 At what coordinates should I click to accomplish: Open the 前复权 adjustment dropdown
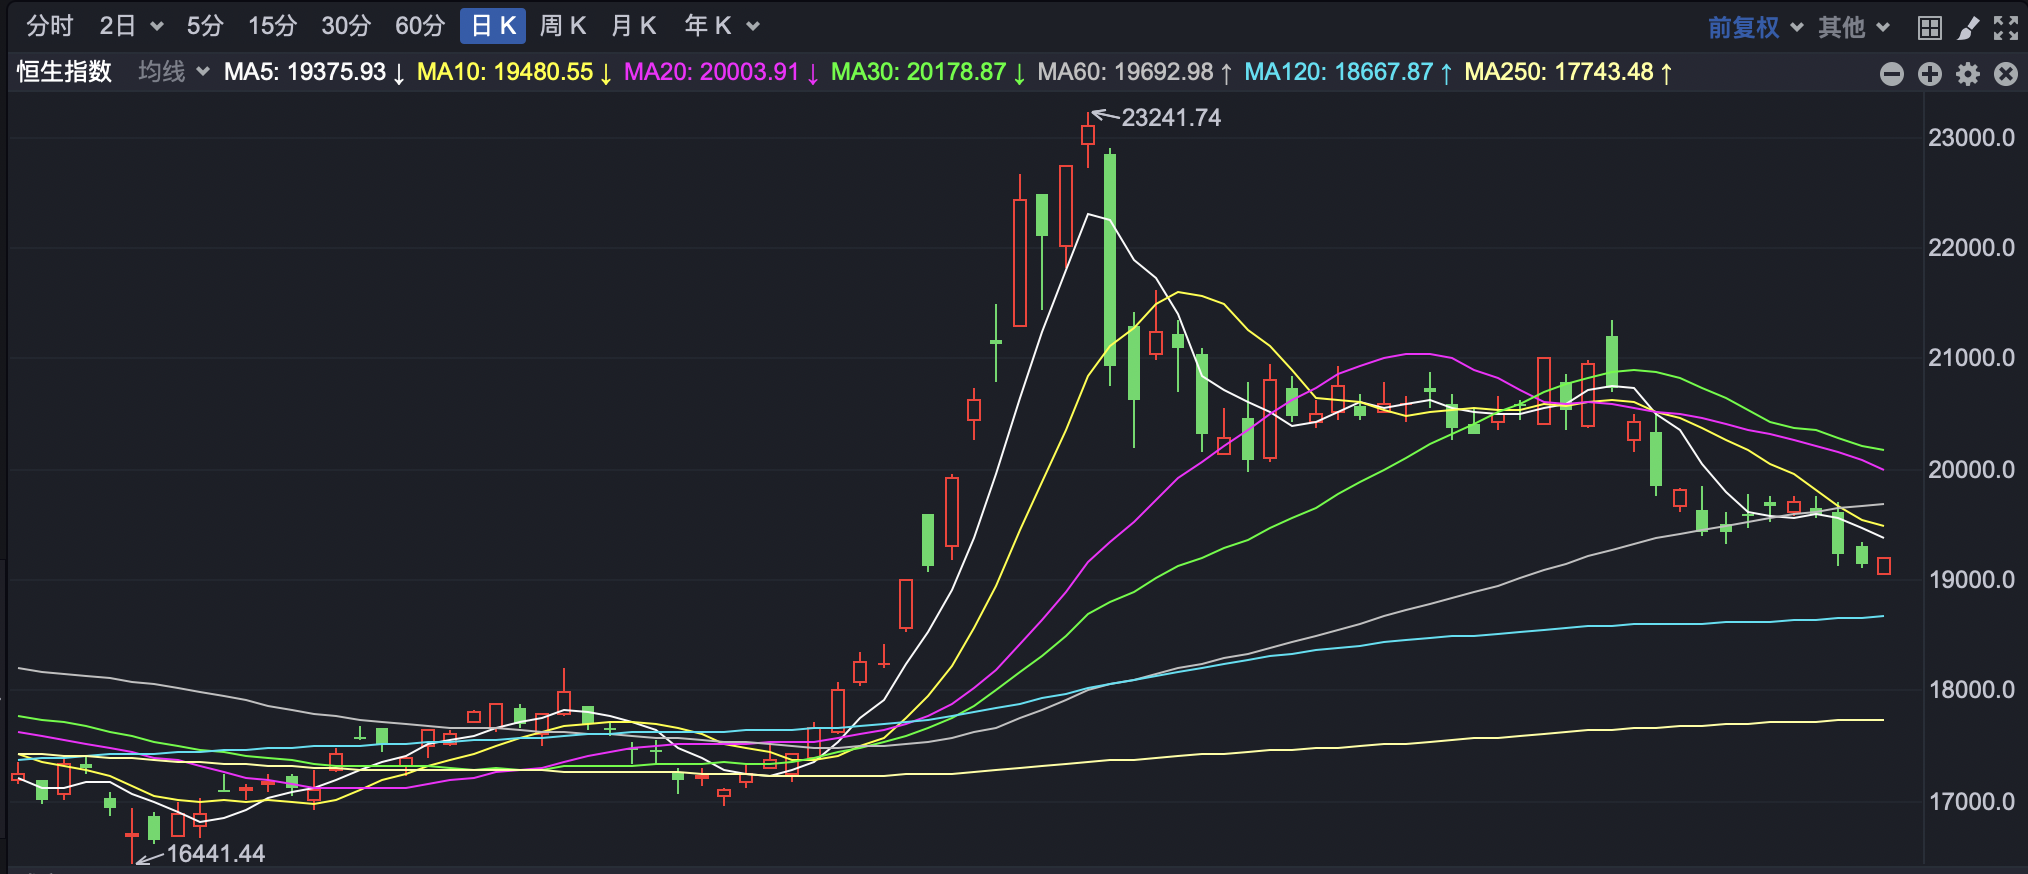(x=1755, y=27)
